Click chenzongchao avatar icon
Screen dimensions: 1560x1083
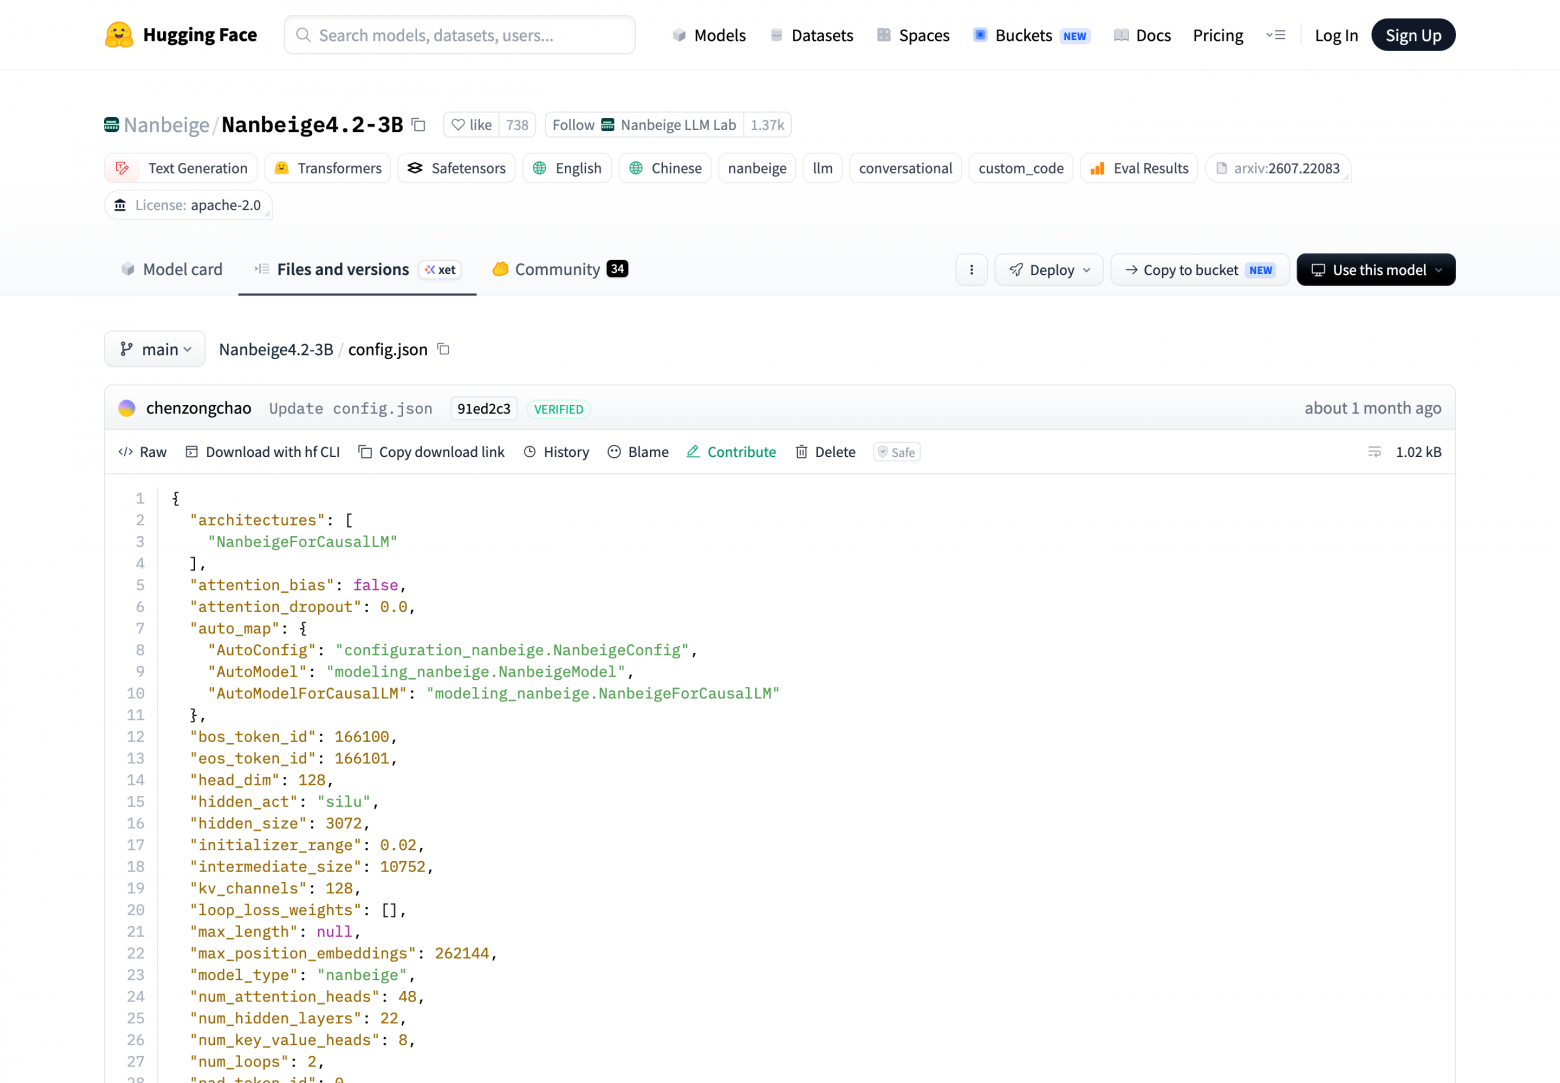click(x=127, y=408)
